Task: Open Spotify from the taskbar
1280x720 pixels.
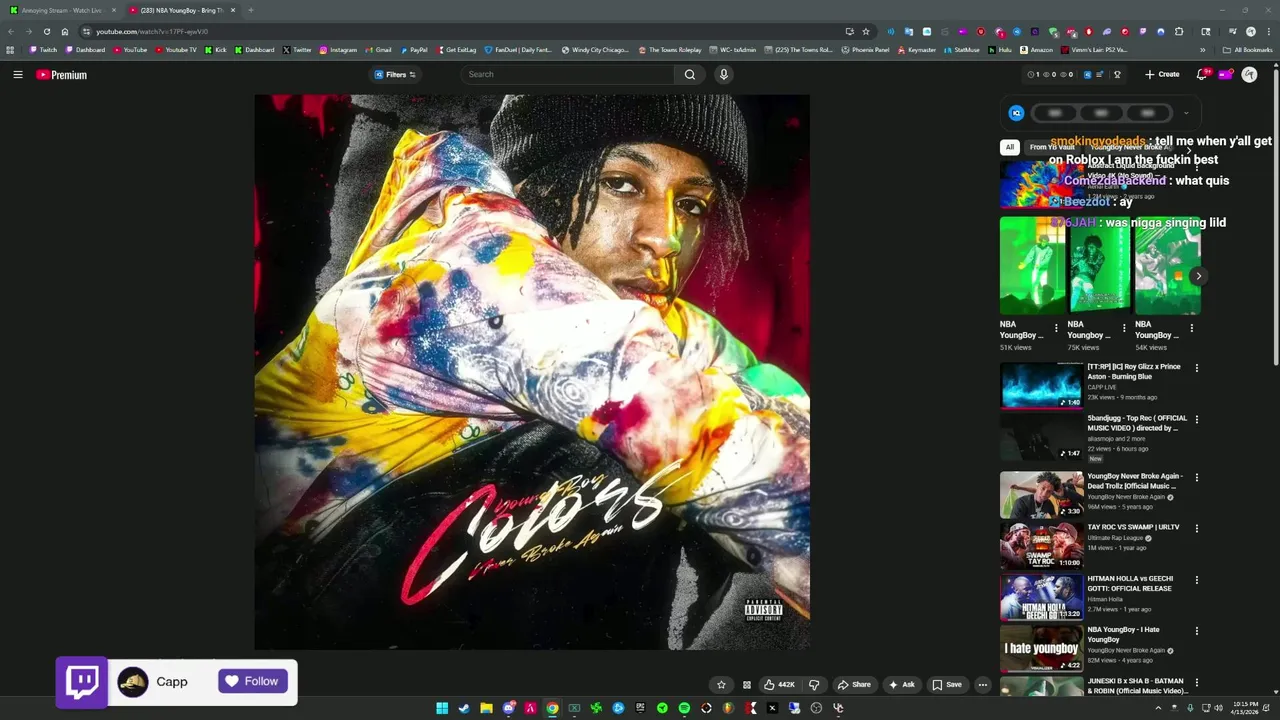Action: [684, 708]
